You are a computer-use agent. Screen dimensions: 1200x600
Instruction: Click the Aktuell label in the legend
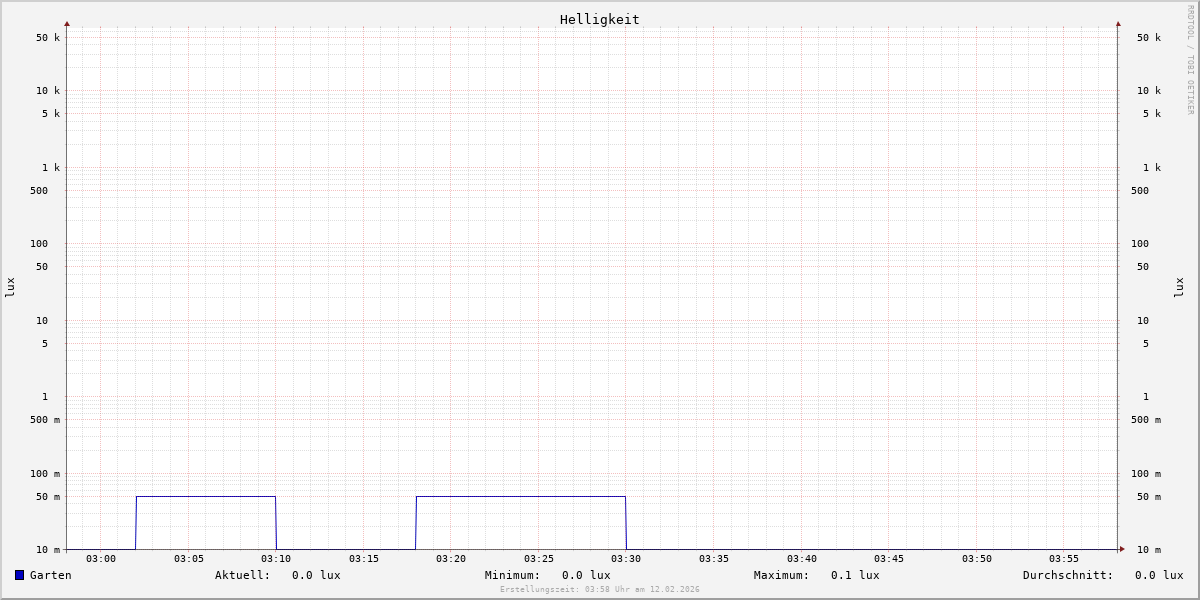[x=243, y=575]
